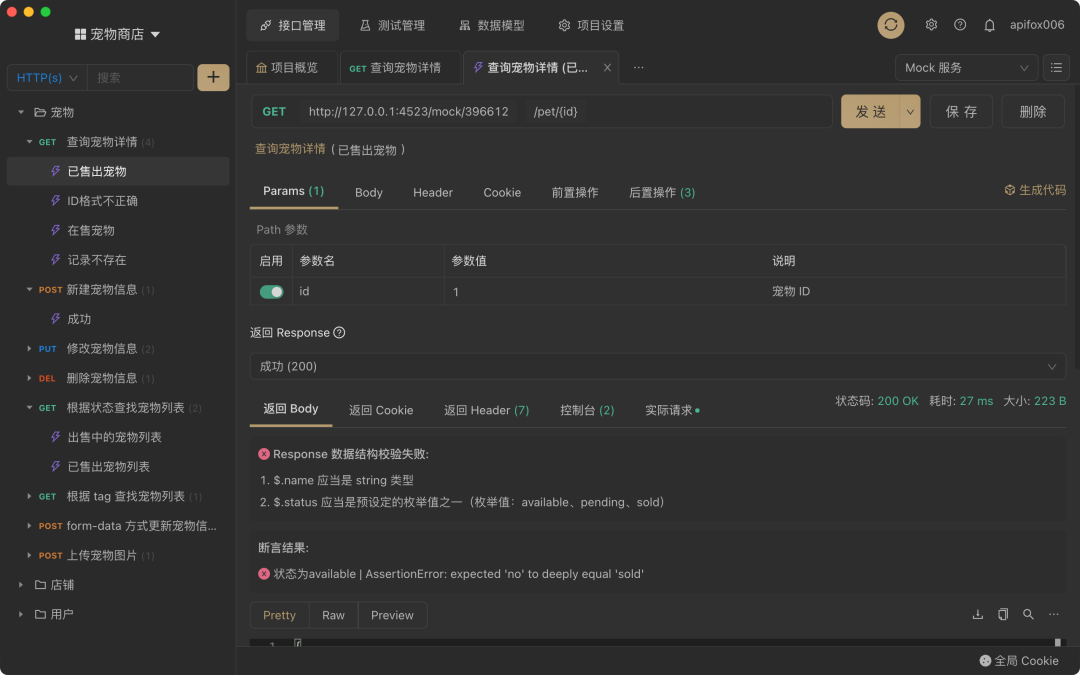Click the project sync refresh icon

tap(890, 25)
